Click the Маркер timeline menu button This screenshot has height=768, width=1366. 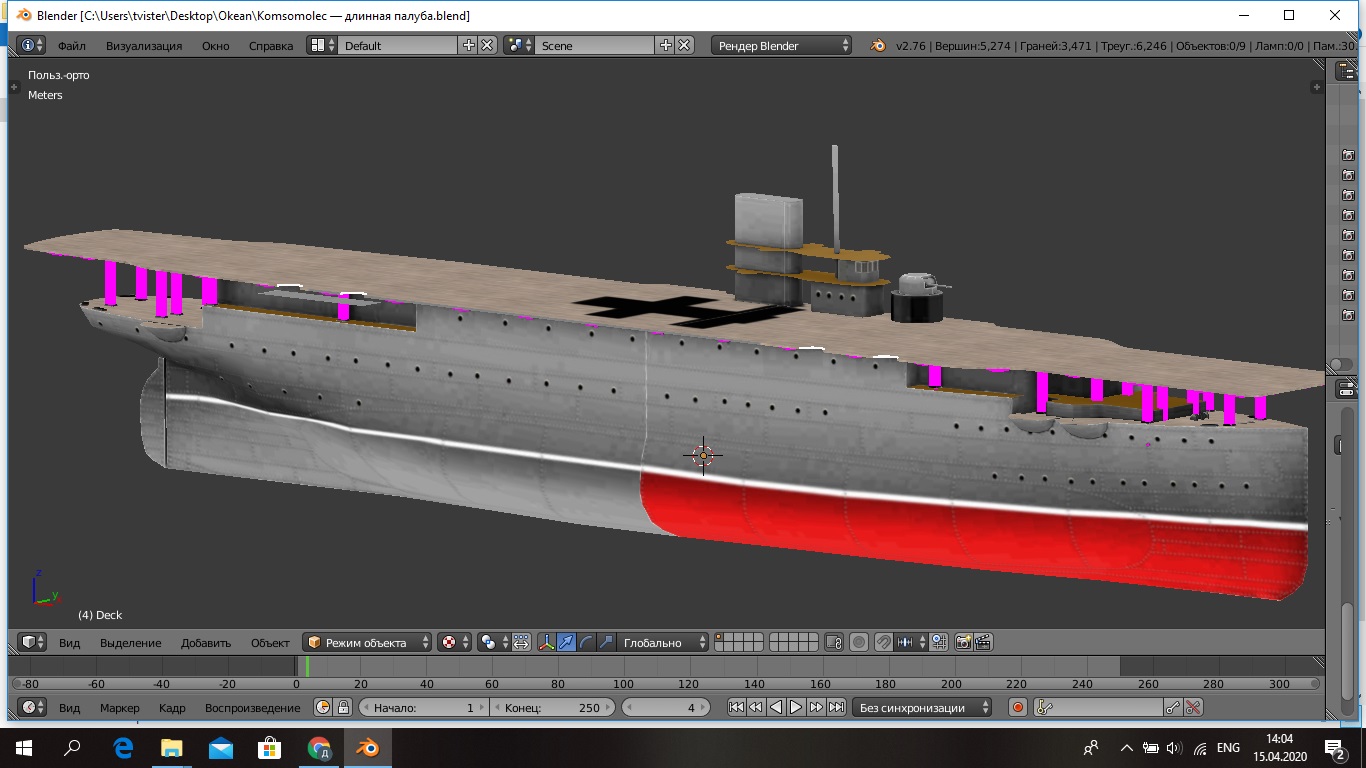120,707
